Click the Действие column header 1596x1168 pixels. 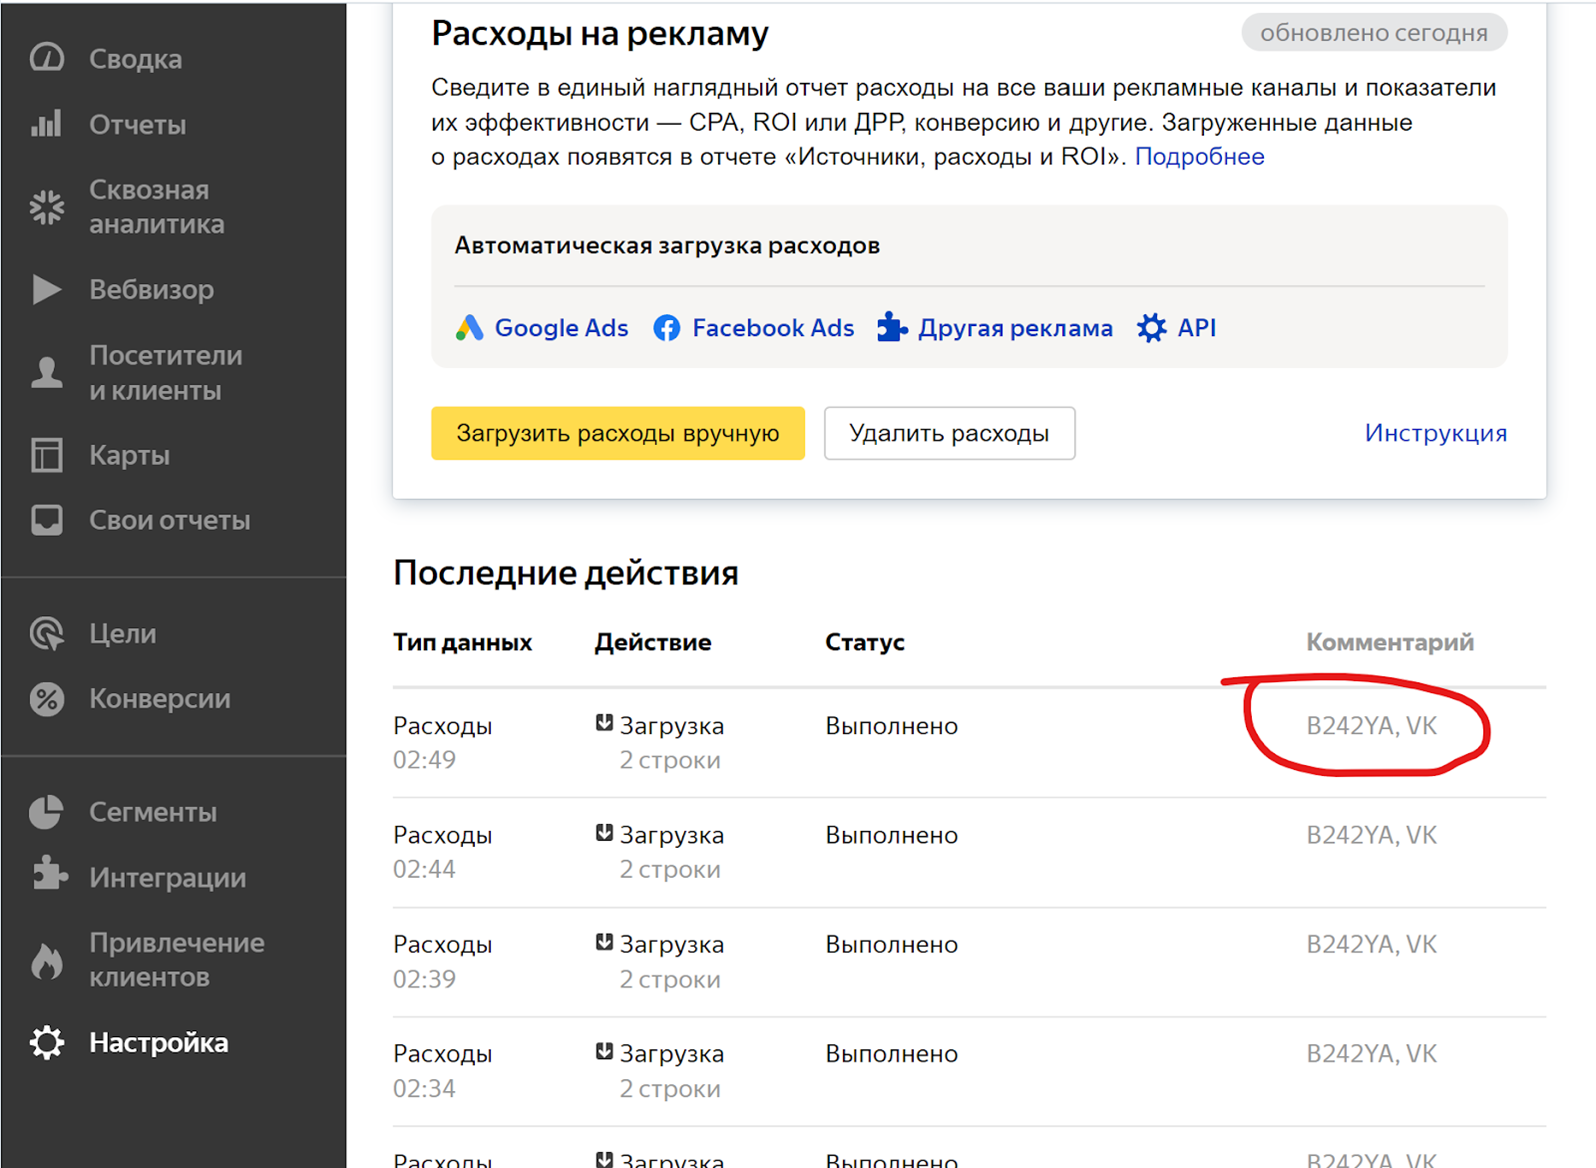(x=653, y=642)
